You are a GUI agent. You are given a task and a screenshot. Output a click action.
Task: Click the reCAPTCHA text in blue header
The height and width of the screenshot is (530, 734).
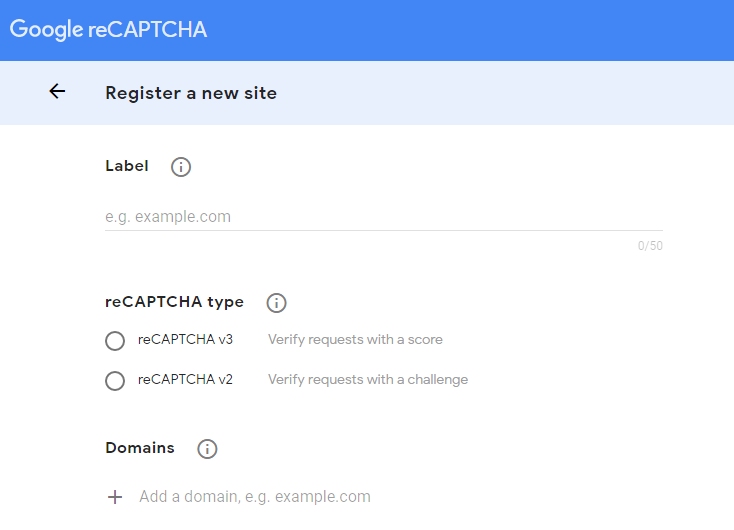(147, 29)
